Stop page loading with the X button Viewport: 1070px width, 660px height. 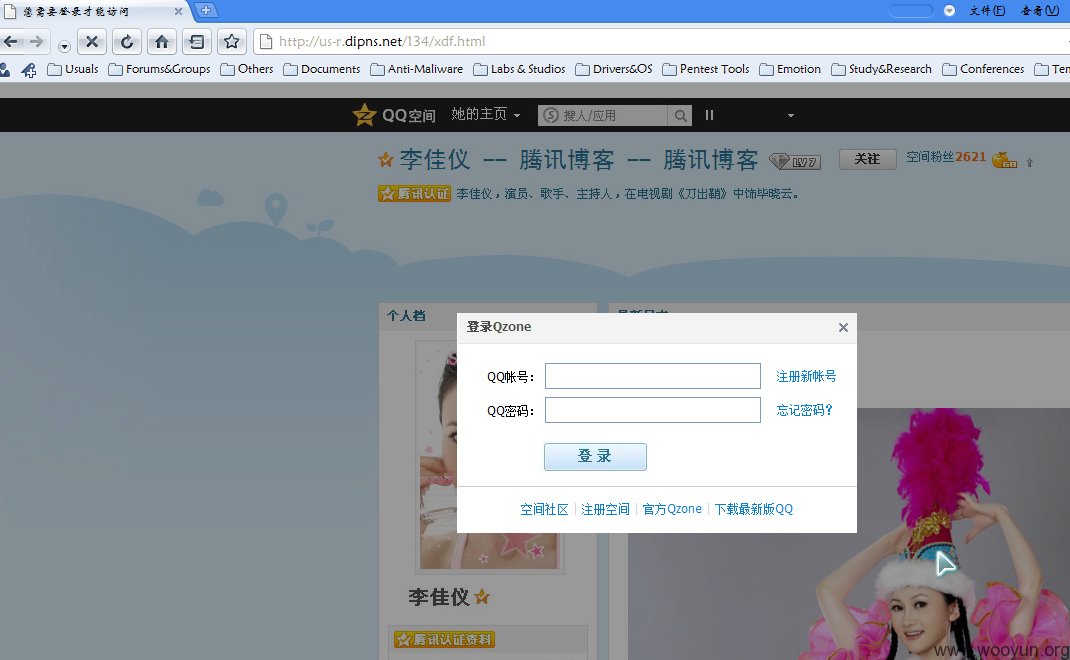pyautogui.click(x=91, y=42)
